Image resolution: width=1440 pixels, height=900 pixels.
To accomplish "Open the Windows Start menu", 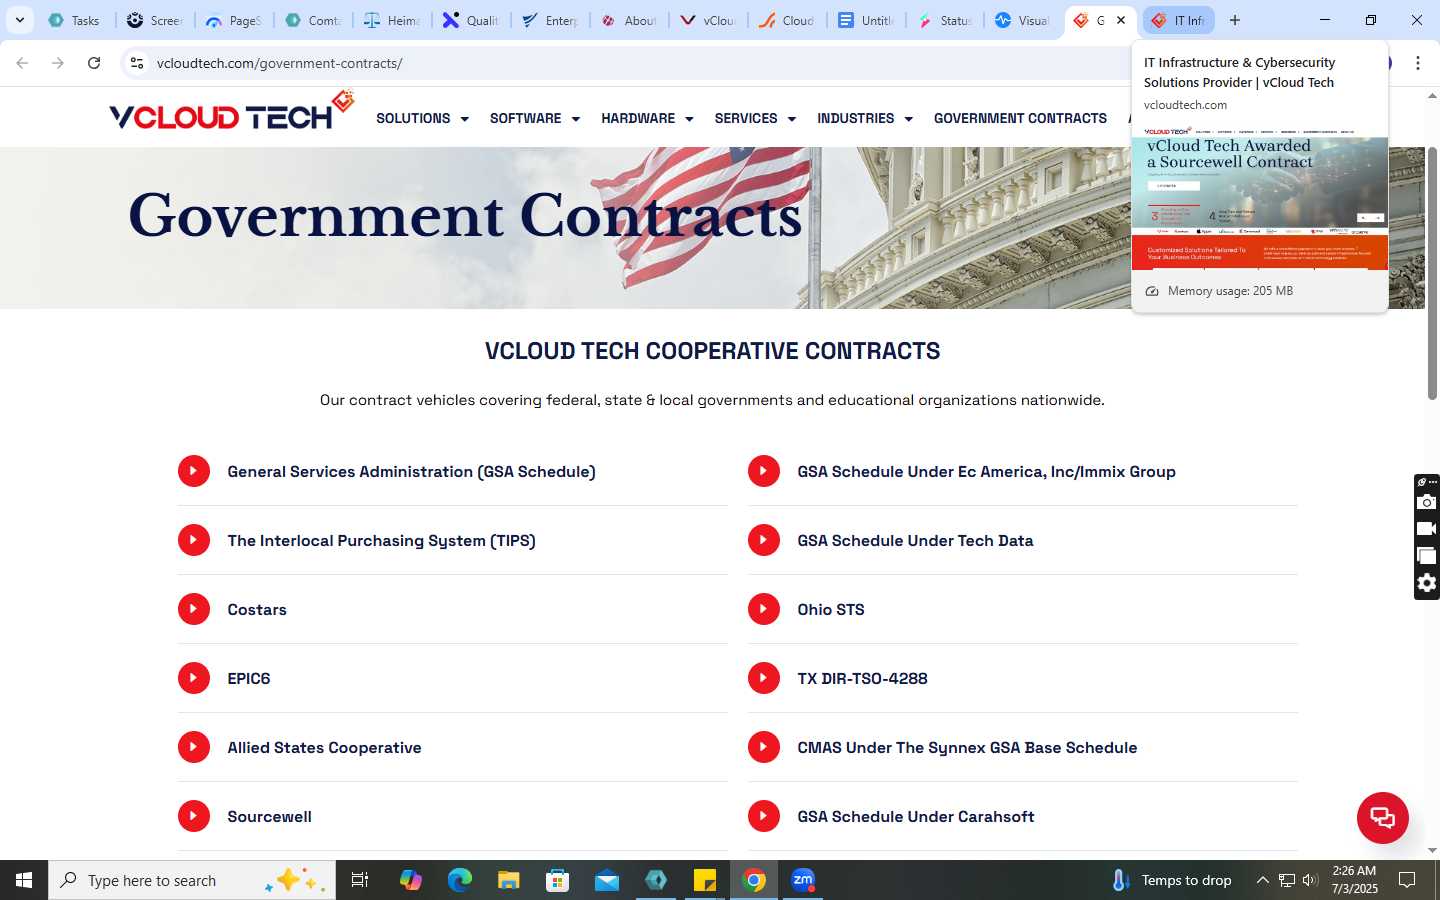I will coord(24,880).
